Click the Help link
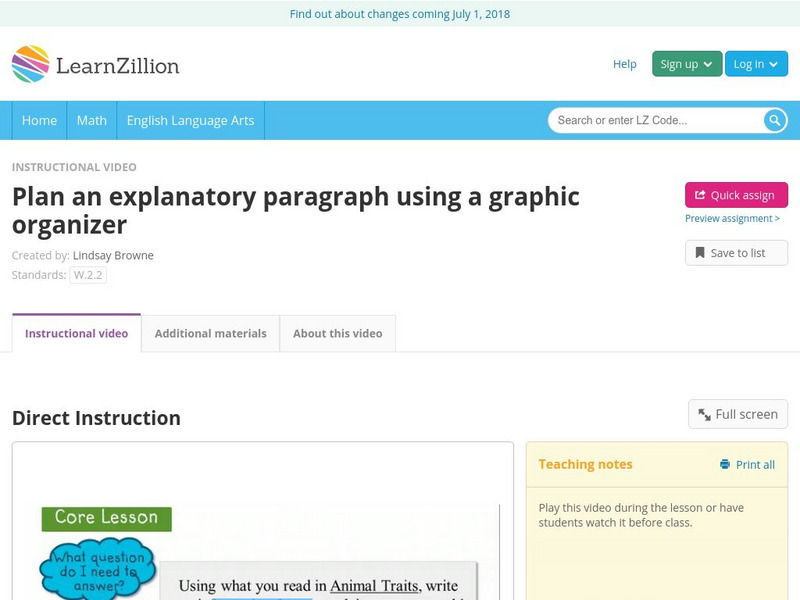This screenshot has width=800, height=600. tap(624, 64)
